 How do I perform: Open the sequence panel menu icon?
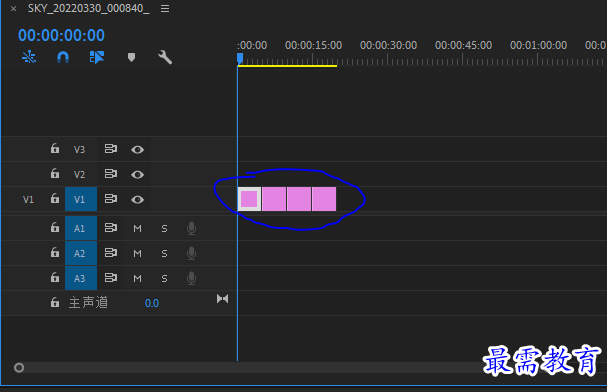click(165, 9)
